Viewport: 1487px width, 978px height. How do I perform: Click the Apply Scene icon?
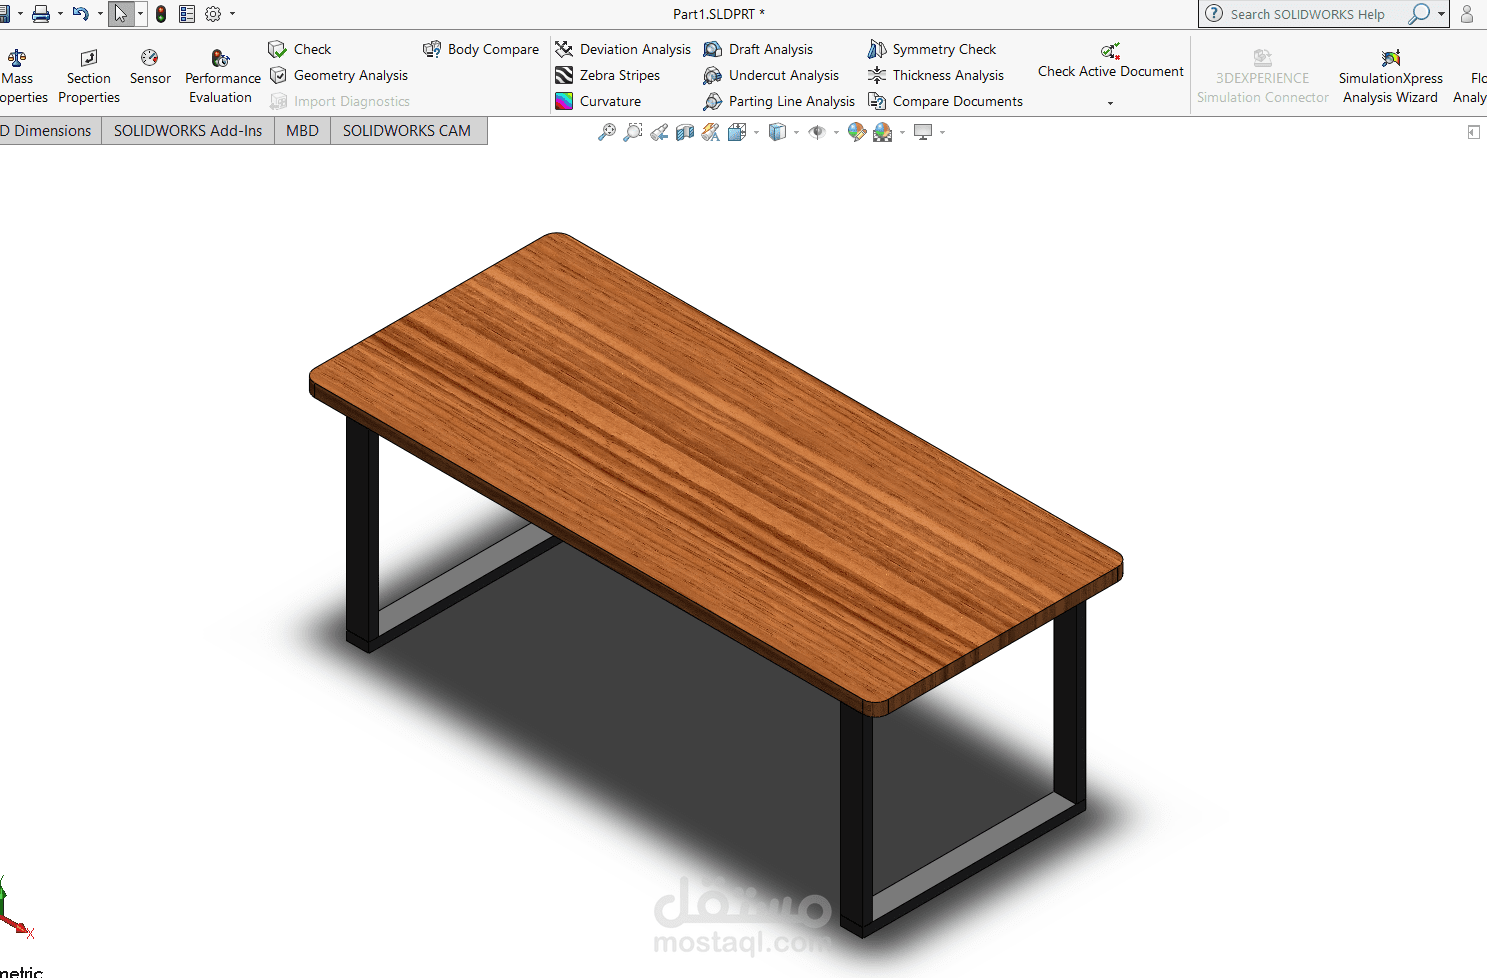(883, 132)
